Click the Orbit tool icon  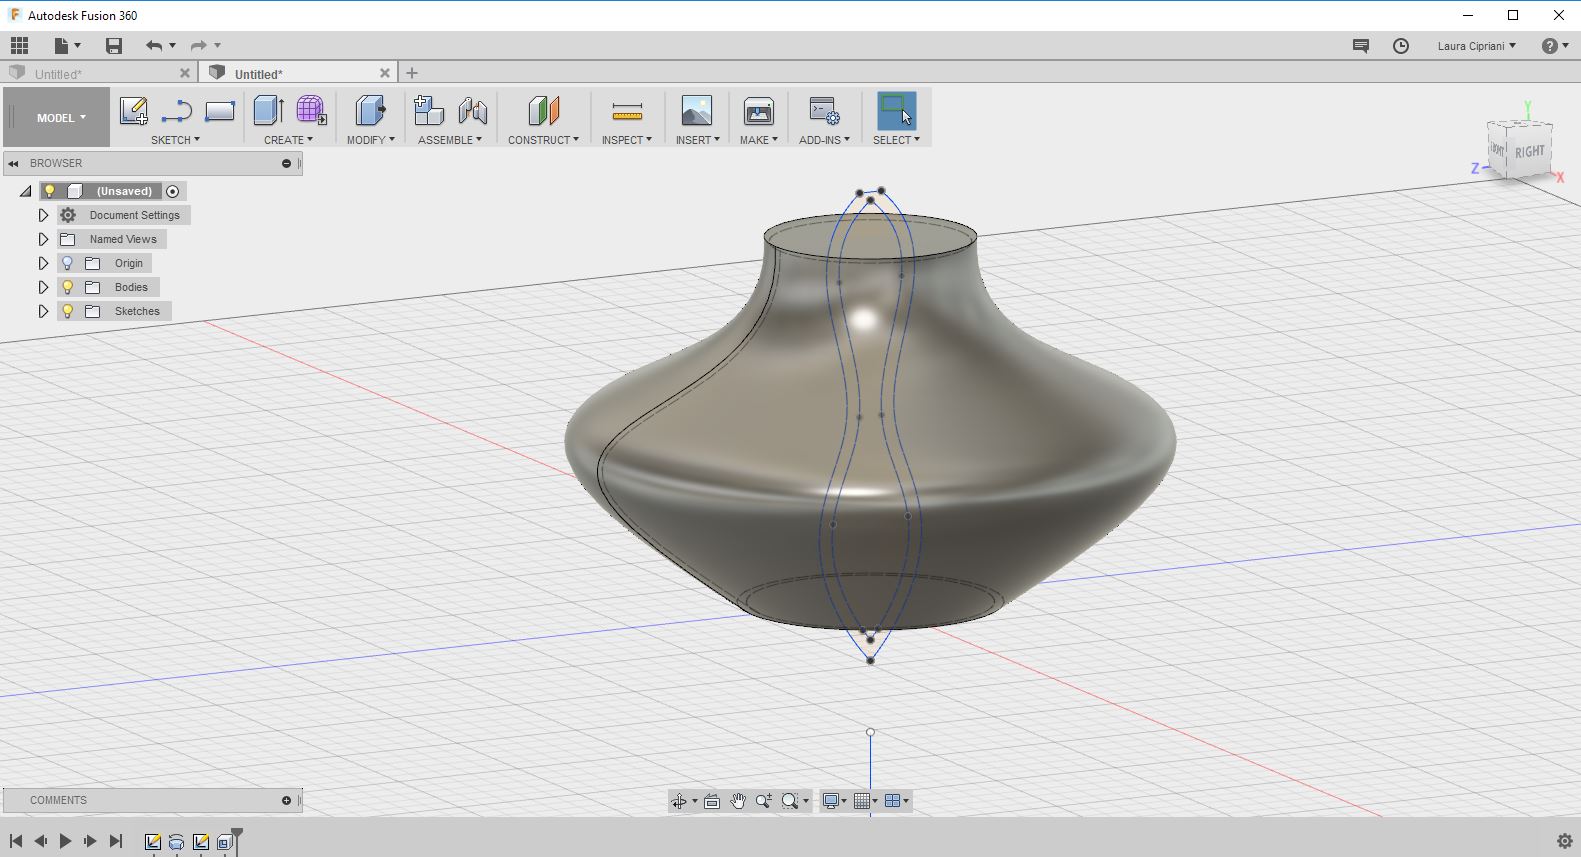[x=679, y=801]
